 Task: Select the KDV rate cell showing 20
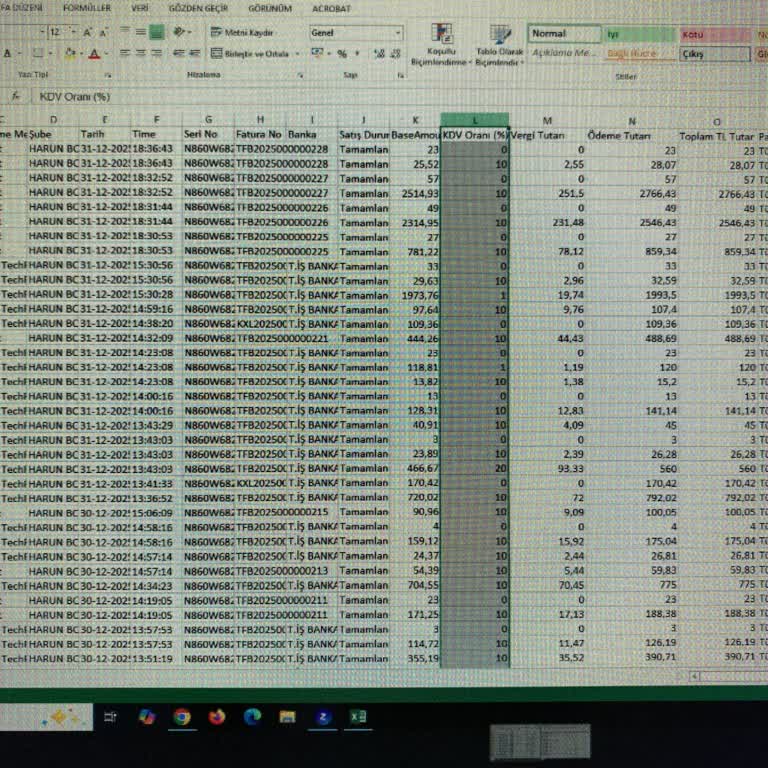click(x=475, y=468)
